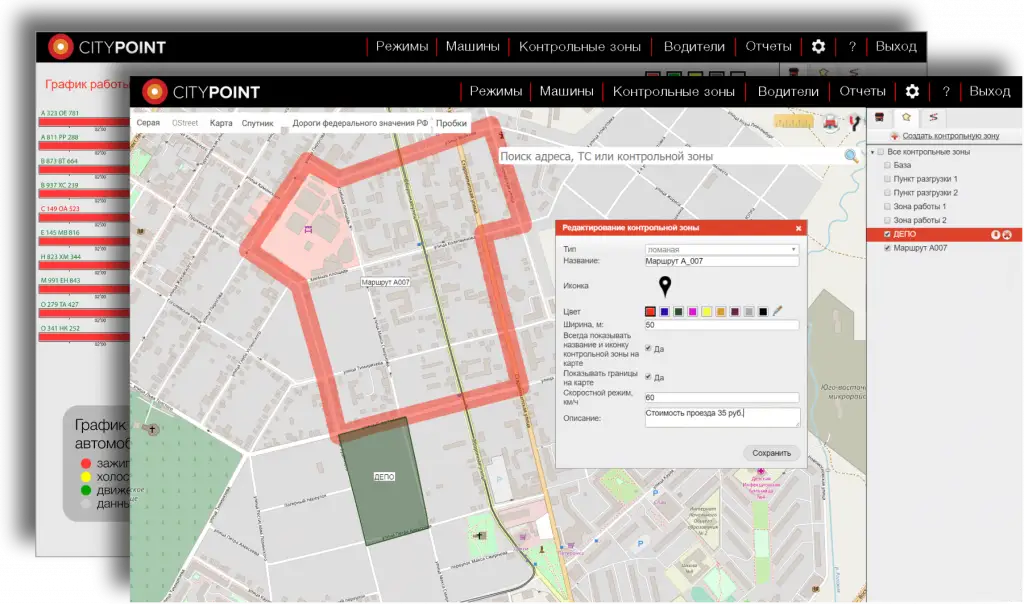Open the Тип dropdown in edit dialog
The width and height of the screenshot is (1024, 604).
pos(722,248)
